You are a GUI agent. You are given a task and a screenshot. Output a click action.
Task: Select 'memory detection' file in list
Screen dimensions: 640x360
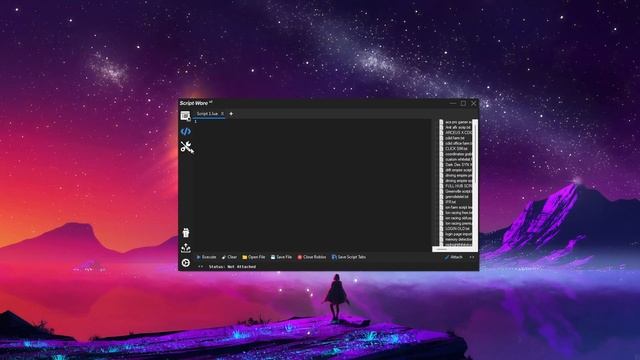[x=456, y=239]
